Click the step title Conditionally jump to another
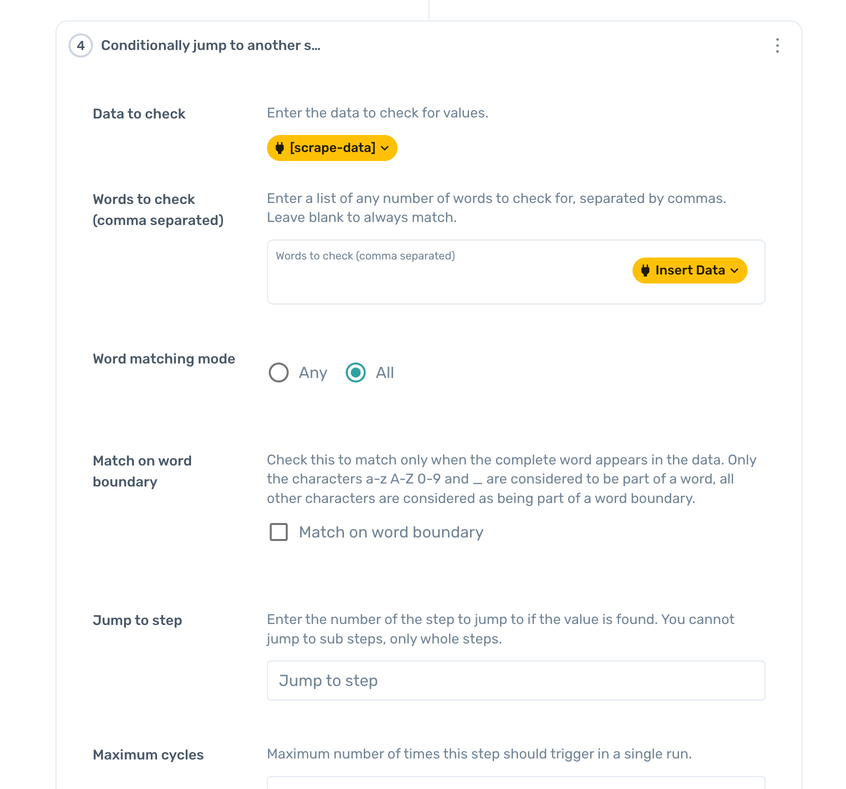Screen dimensions: 846x789 [x=210, y=46]
